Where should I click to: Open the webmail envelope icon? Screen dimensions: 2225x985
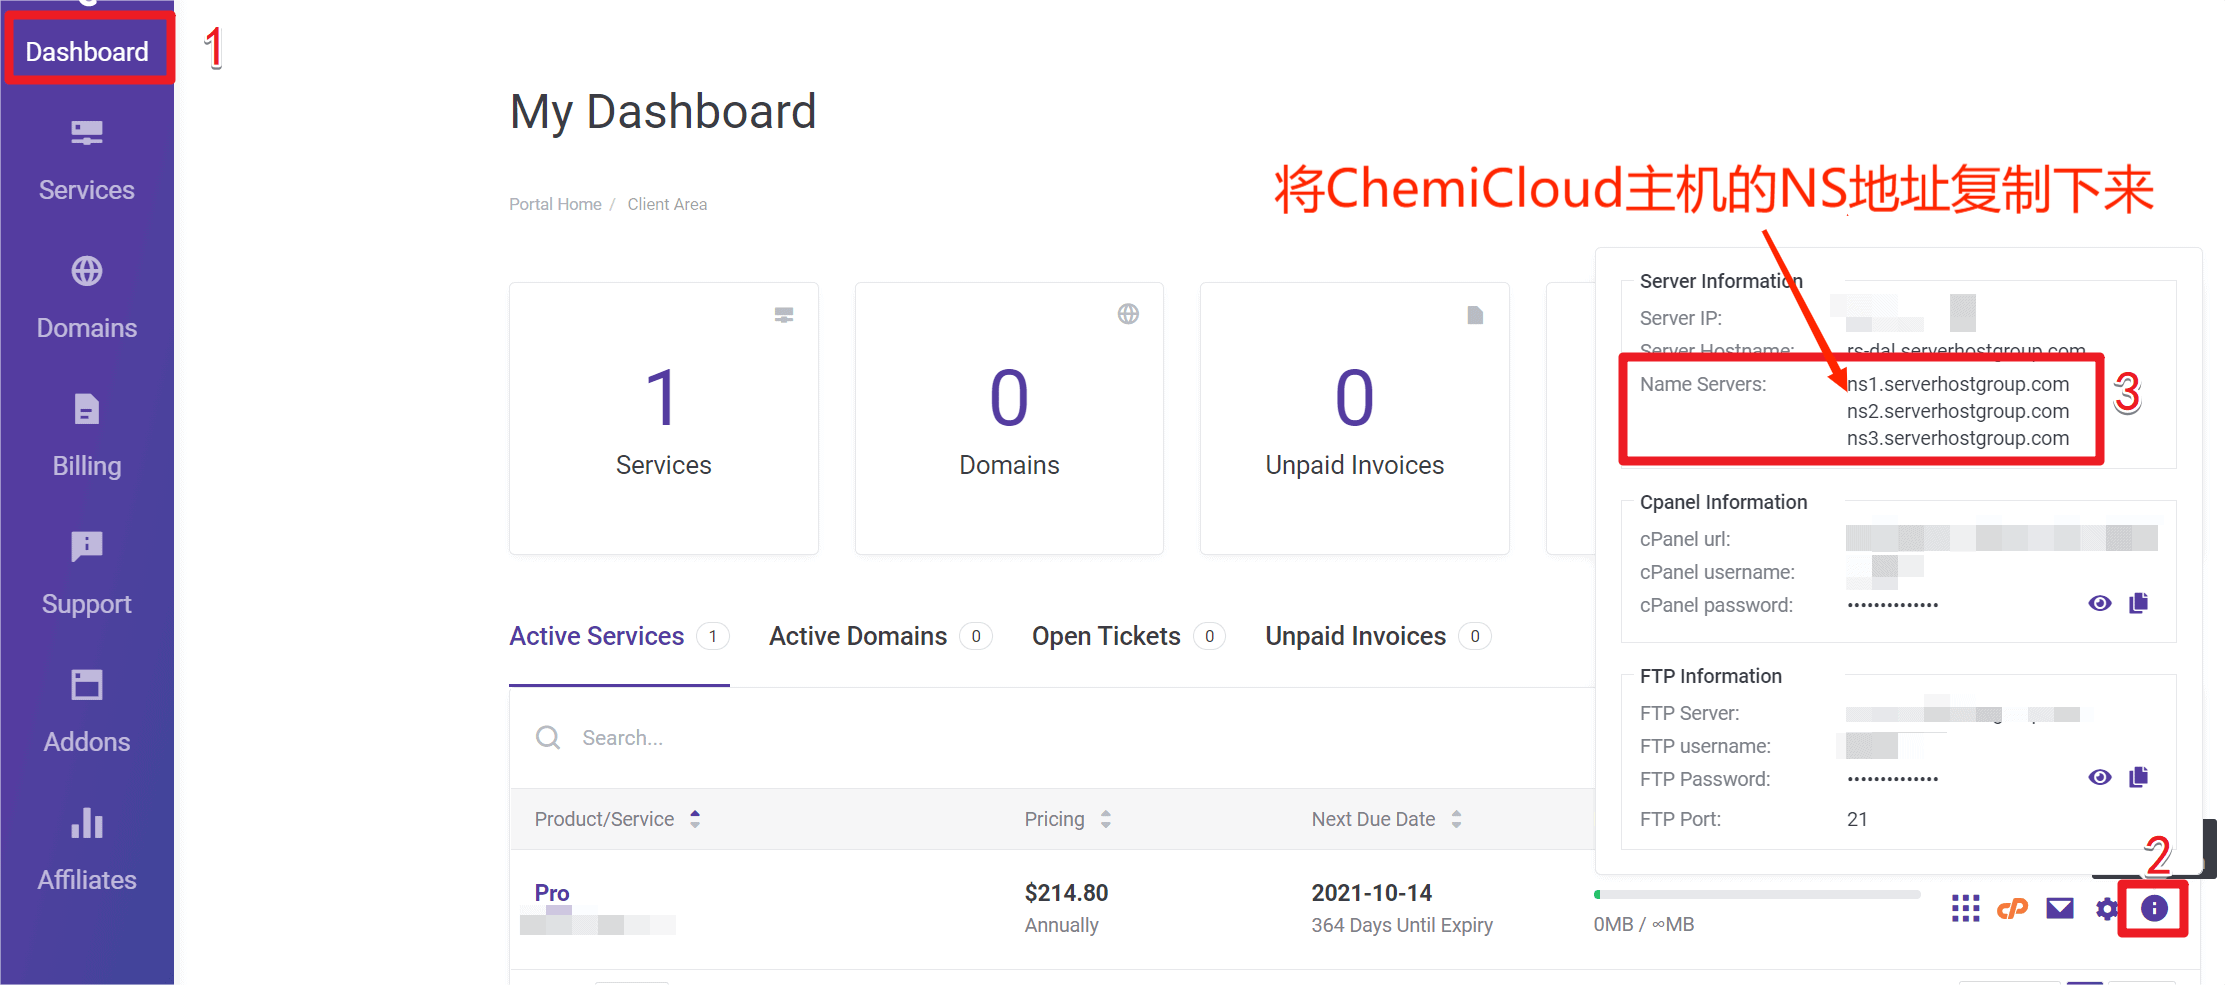2060,908
